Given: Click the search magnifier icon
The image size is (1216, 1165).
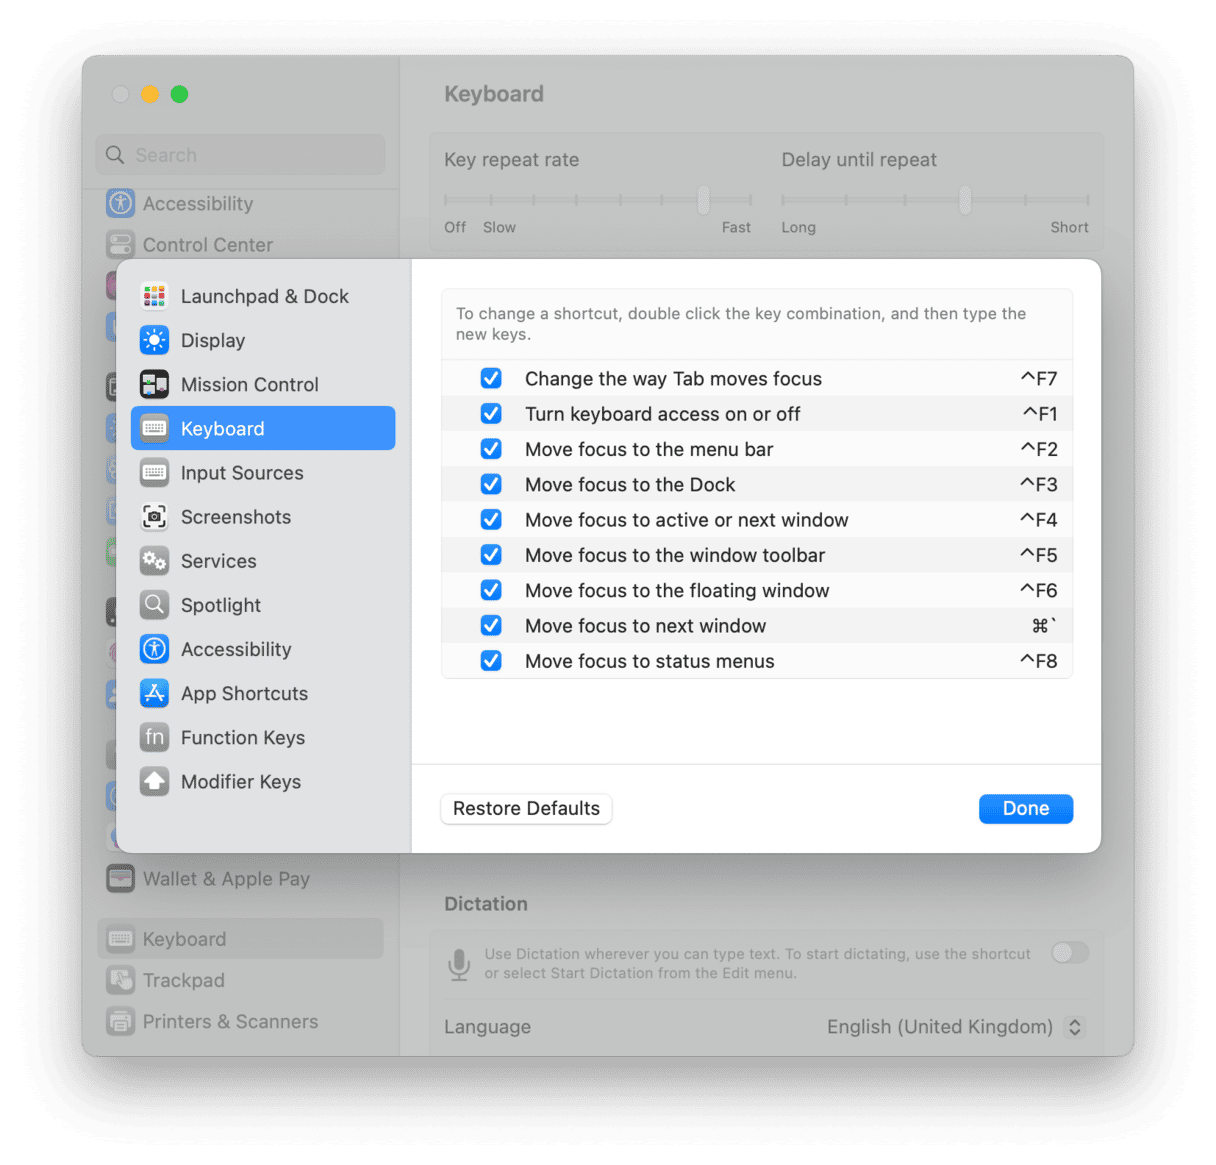Looking at the screenshot, I should (115, 155).
